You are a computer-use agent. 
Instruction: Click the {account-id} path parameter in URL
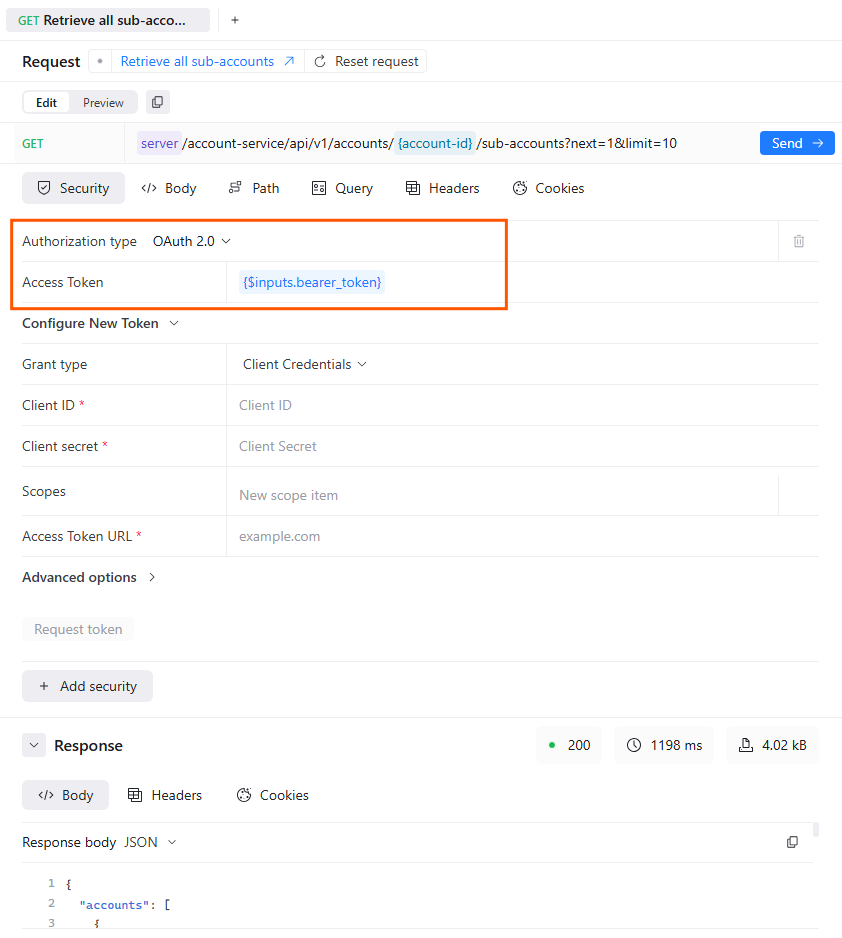pos(435,144)
